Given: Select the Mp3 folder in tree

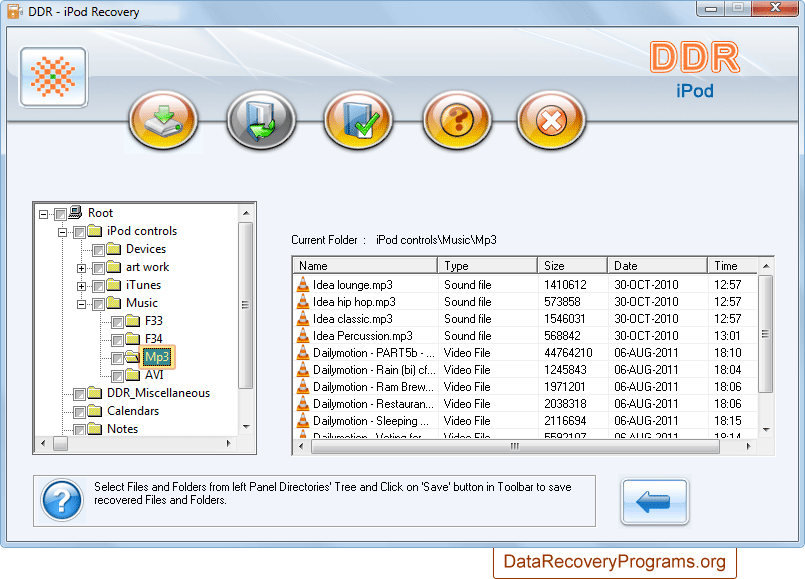Looking at the screenshot, I should pos(157,357).
